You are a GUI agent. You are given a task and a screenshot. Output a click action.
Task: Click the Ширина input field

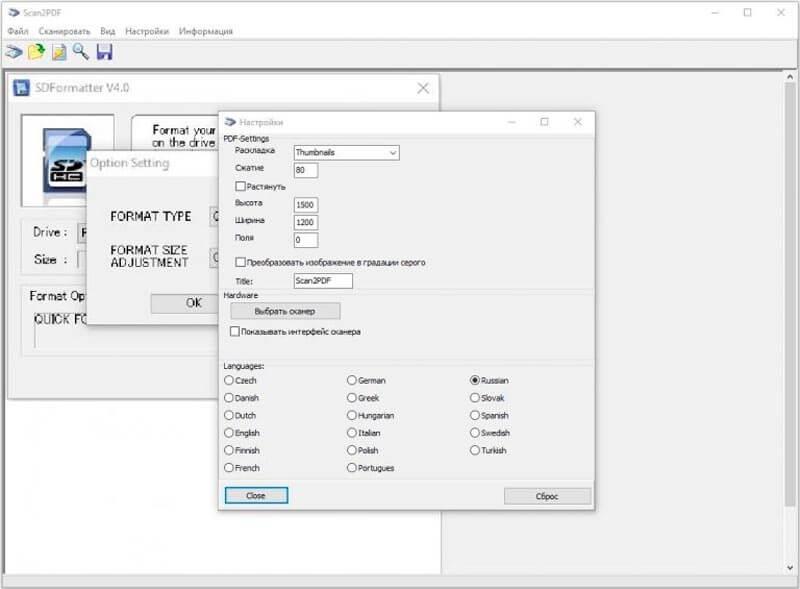306,222
